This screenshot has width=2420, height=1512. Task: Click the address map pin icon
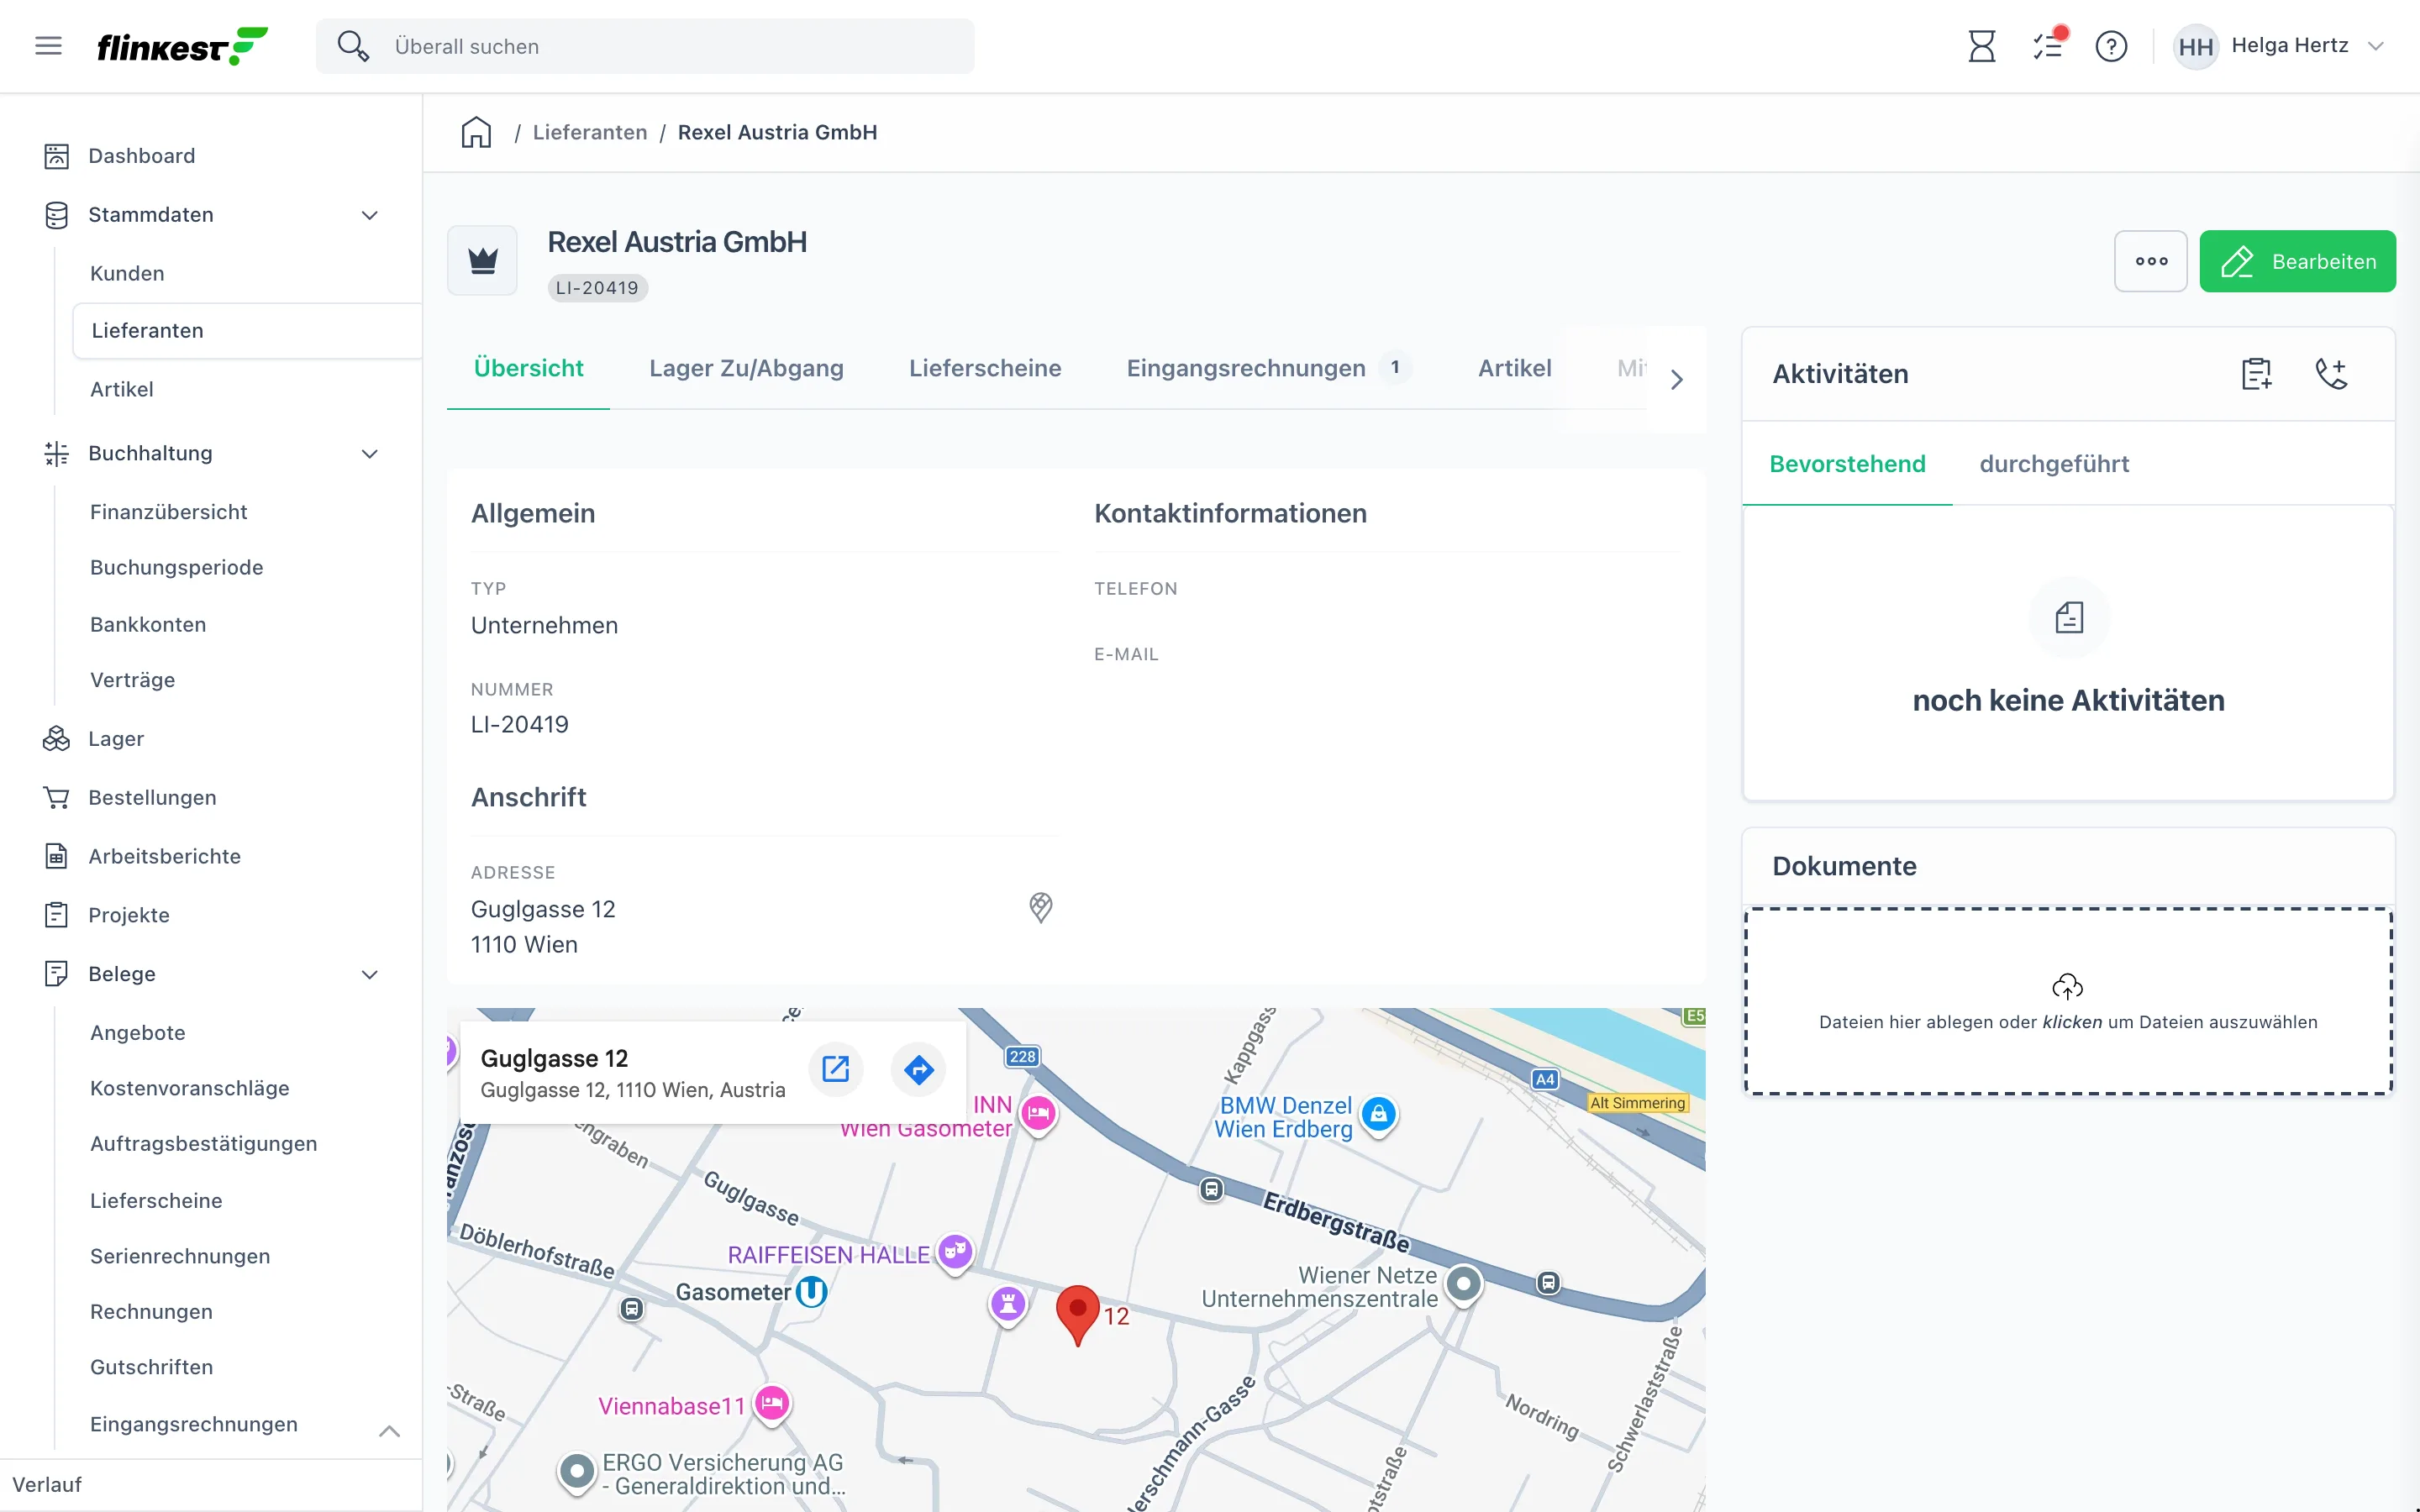coord(1040,908)
